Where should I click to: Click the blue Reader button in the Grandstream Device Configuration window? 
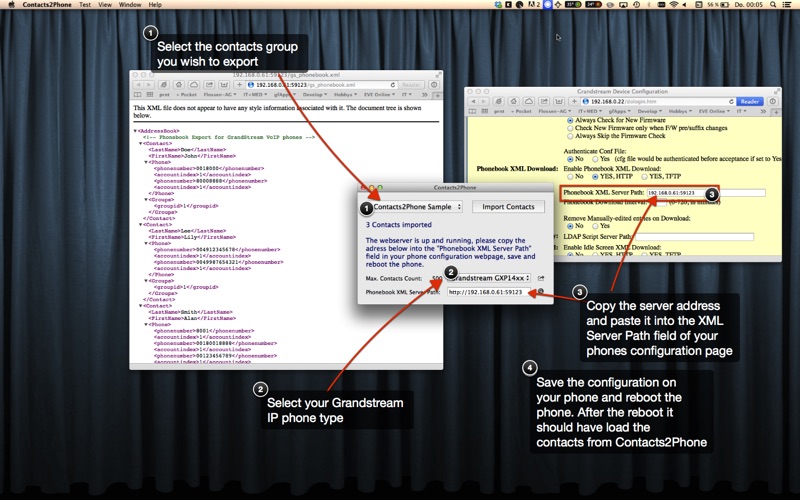(x=749, y=102)
